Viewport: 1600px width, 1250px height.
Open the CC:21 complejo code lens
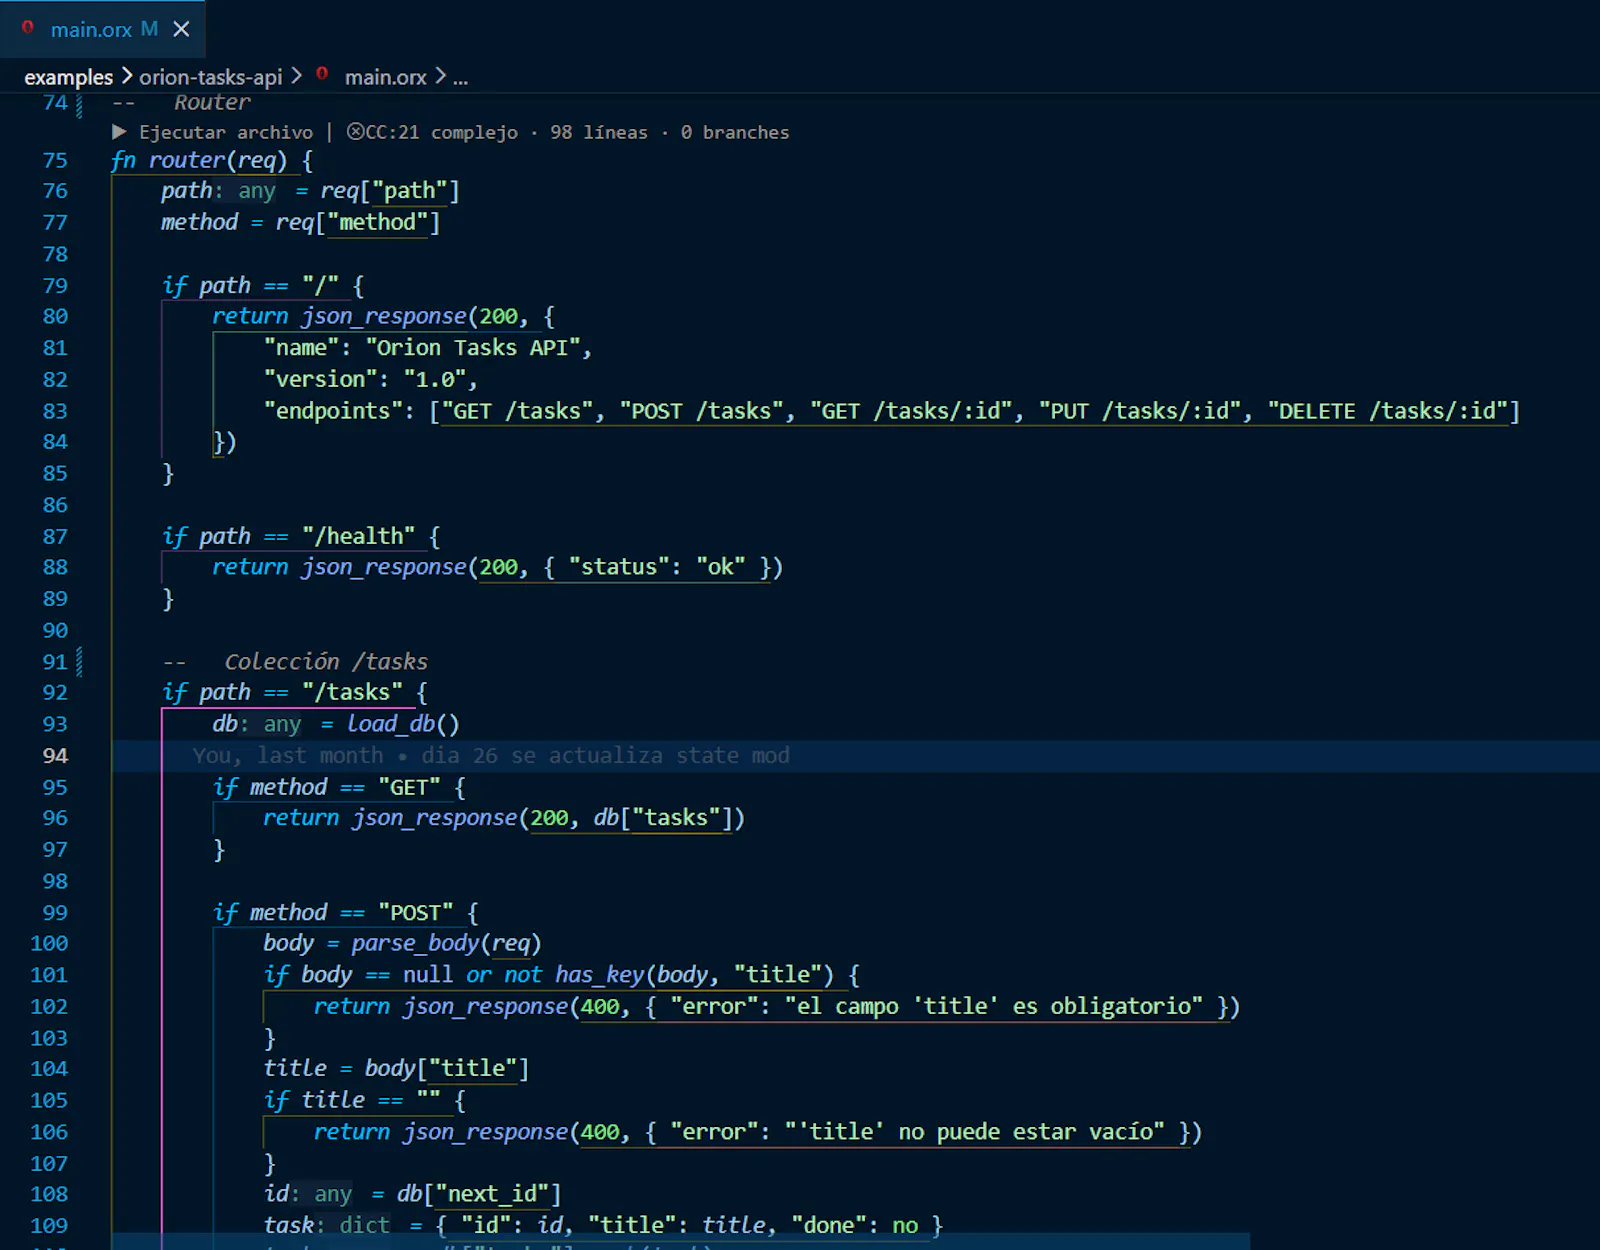click(432, 132)
